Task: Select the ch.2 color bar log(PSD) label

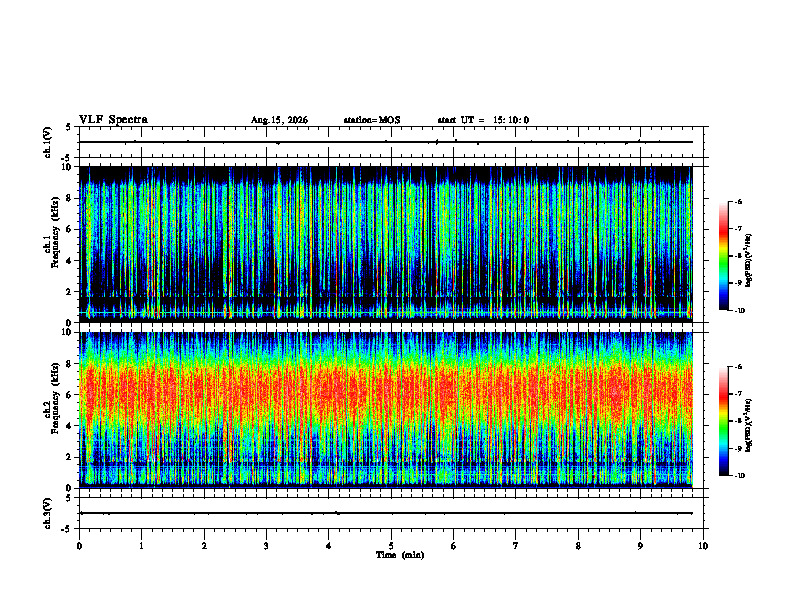Action: click(749, 425)
